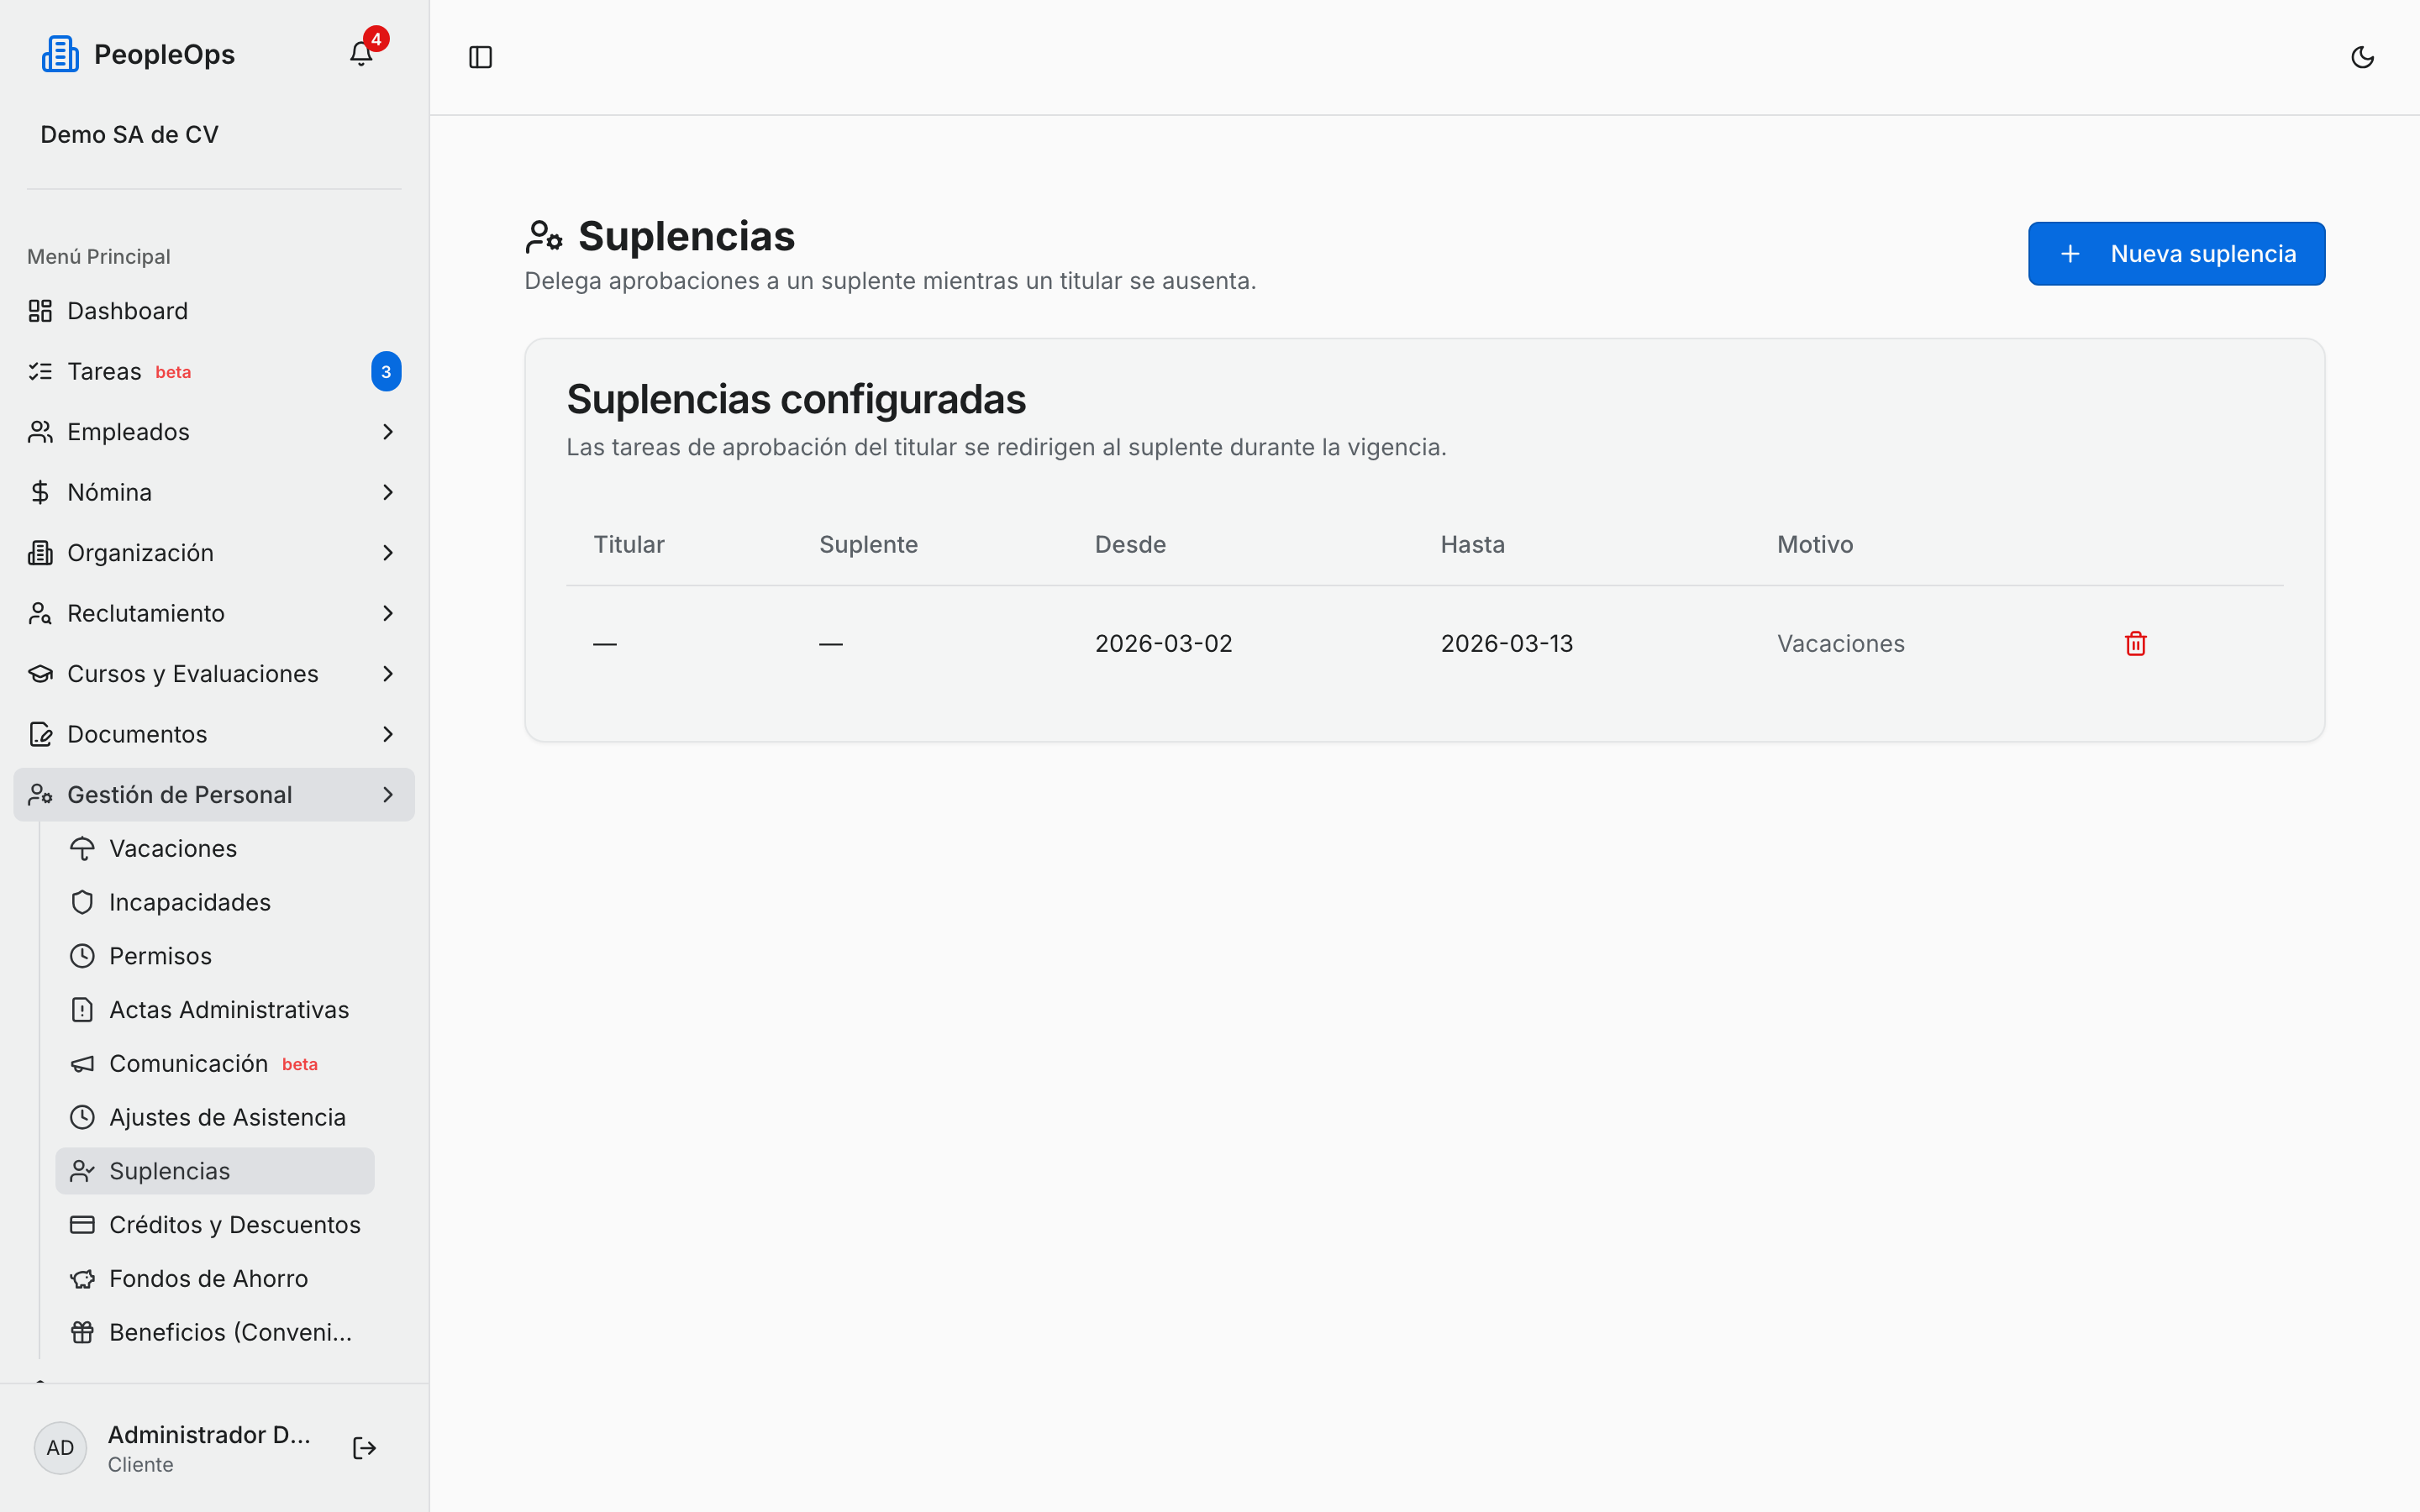Log out using the exit icon
Screen dimensions: 2420x1512
click(x=364, y=1448)
